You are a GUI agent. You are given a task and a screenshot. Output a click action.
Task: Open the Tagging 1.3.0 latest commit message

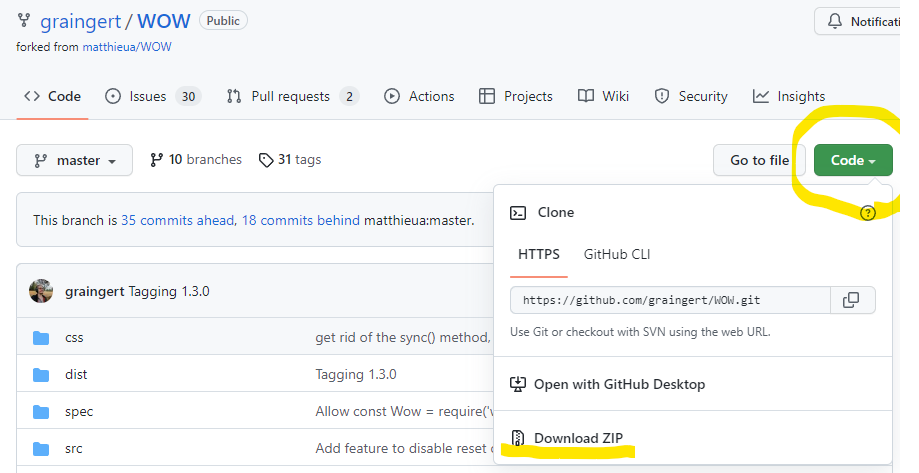point(169,291)
